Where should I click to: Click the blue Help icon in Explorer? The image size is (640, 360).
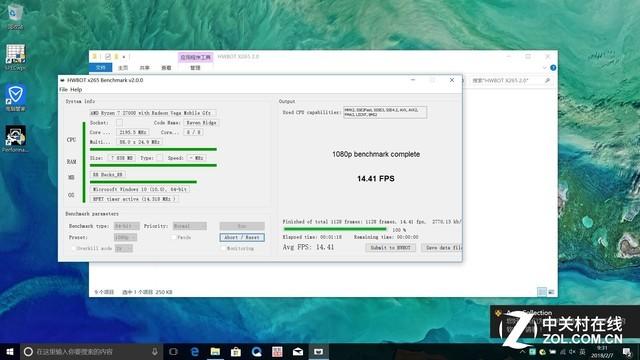tap(553, 68)
